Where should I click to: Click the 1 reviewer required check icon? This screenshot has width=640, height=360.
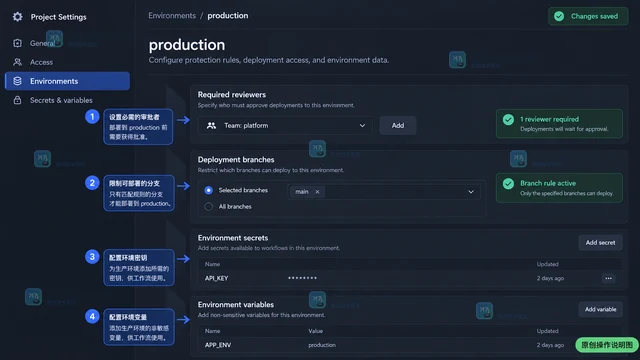point(508,120)
